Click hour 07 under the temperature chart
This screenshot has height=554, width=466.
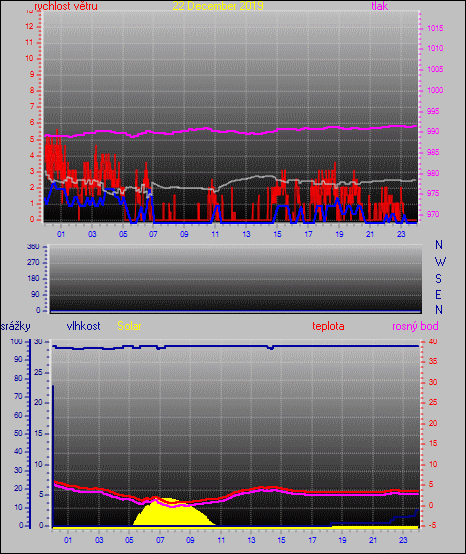(x=160, y=540)
